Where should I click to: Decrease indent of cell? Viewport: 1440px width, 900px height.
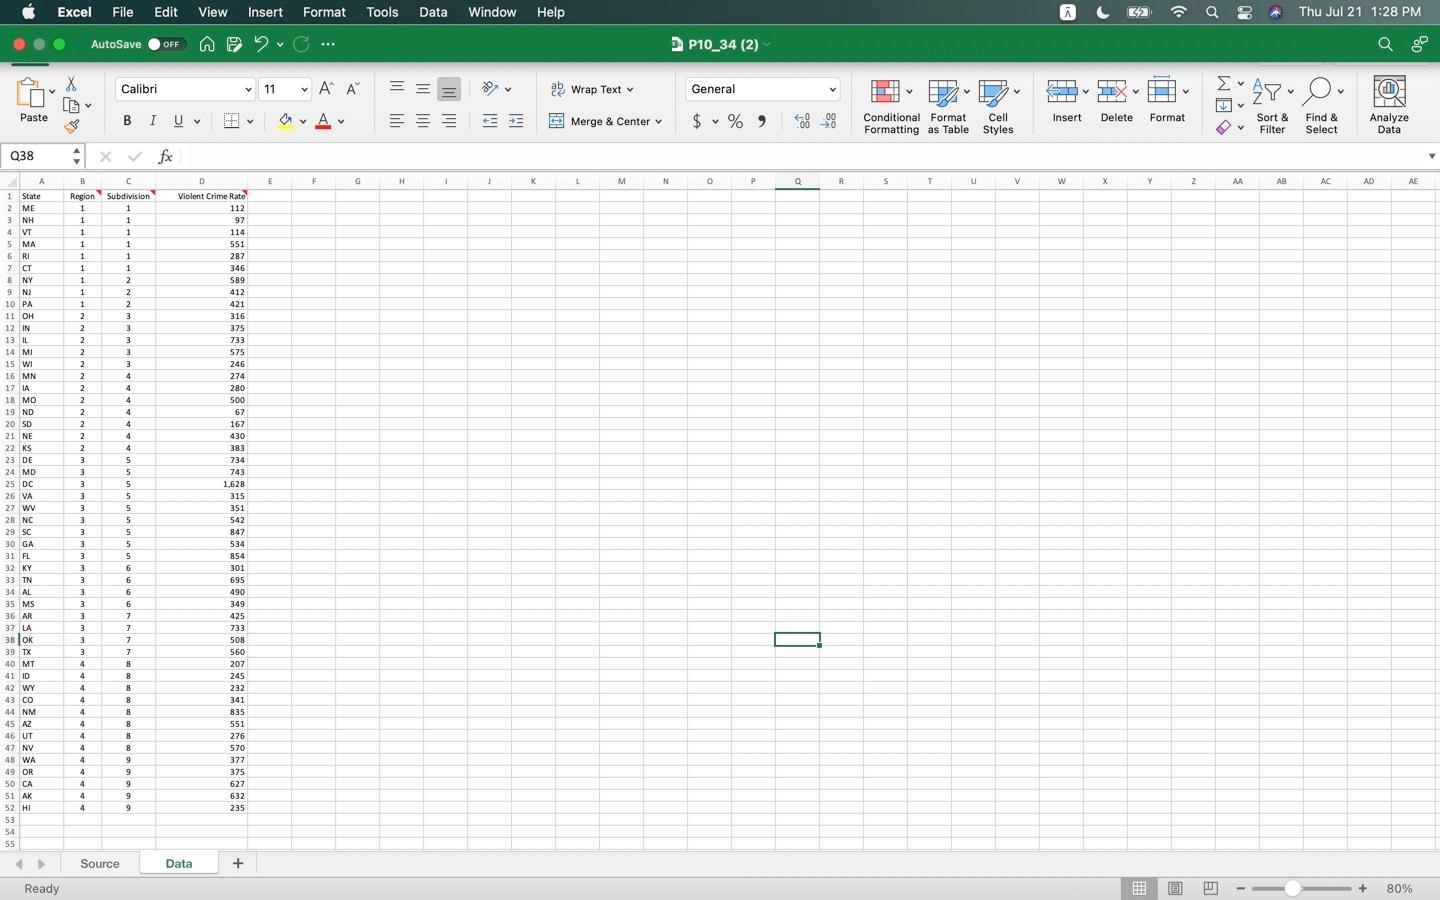[490, 121]
